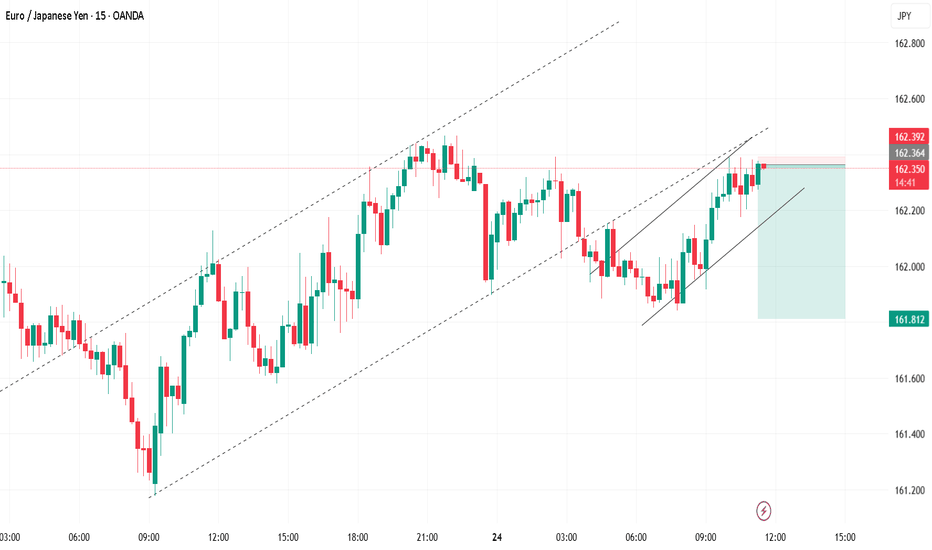Click the green short position target zone
Screen dimensions: 932x550
click(x=801, y=244)
